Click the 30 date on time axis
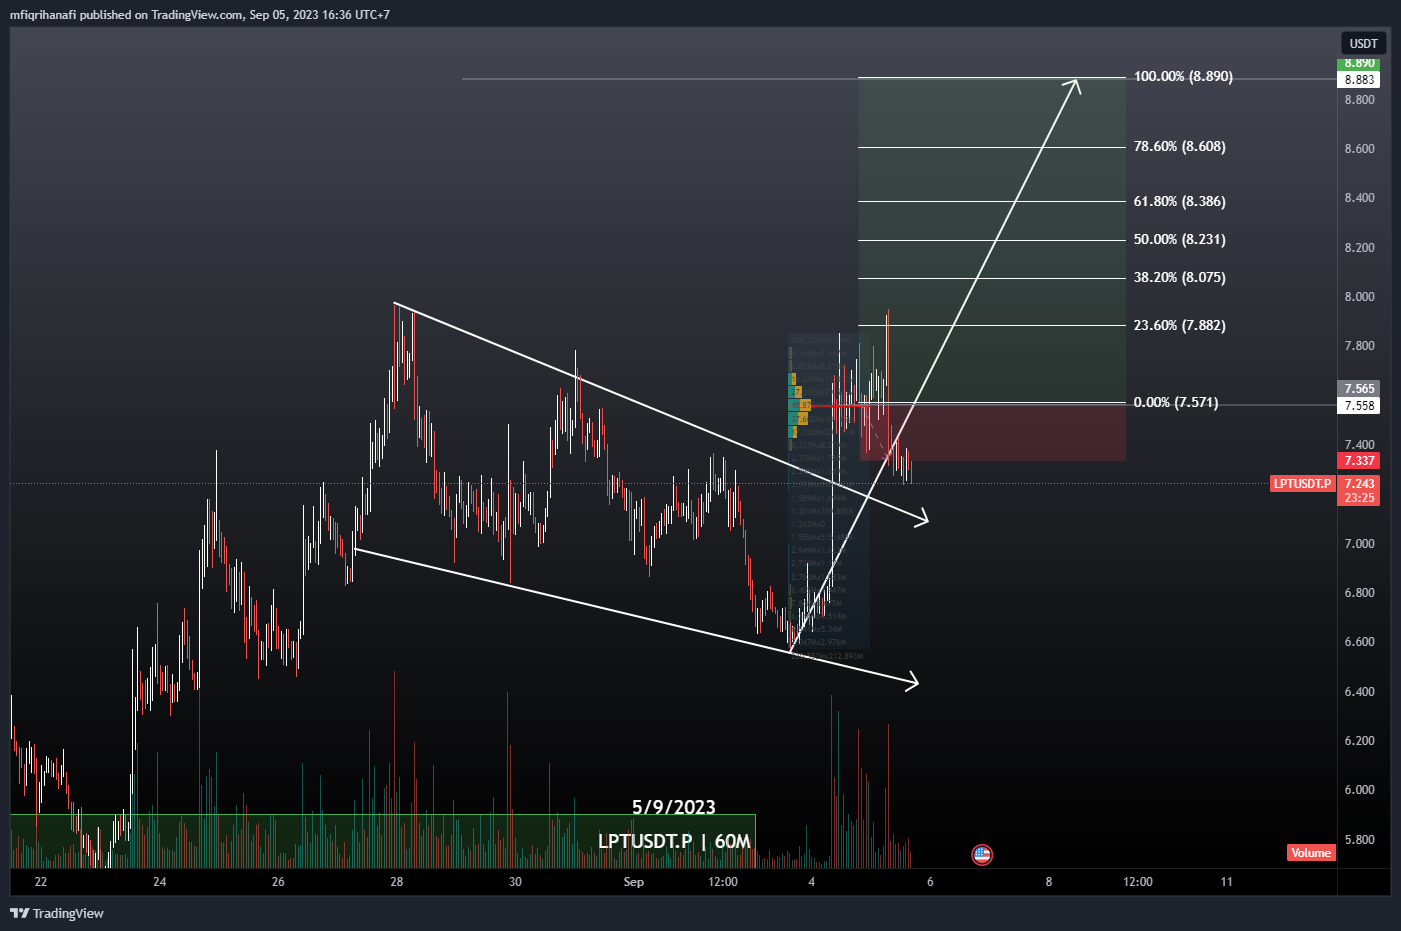Image resolution: width=1401 pixels, height=931 pixels. (515, 882)
